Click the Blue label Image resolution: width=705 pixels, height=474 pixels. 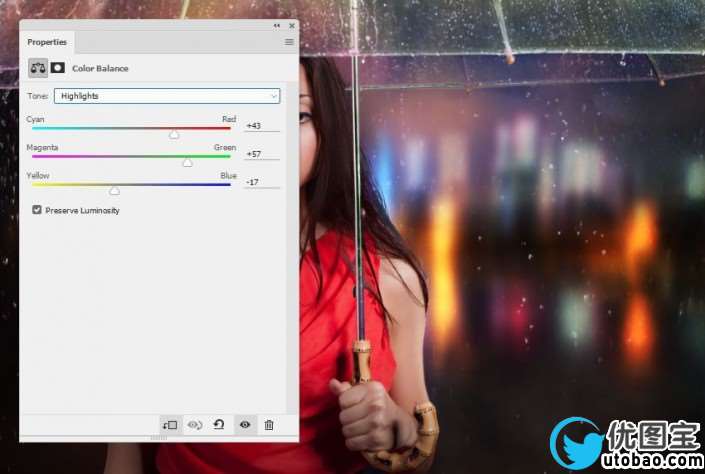coord(228,176)
